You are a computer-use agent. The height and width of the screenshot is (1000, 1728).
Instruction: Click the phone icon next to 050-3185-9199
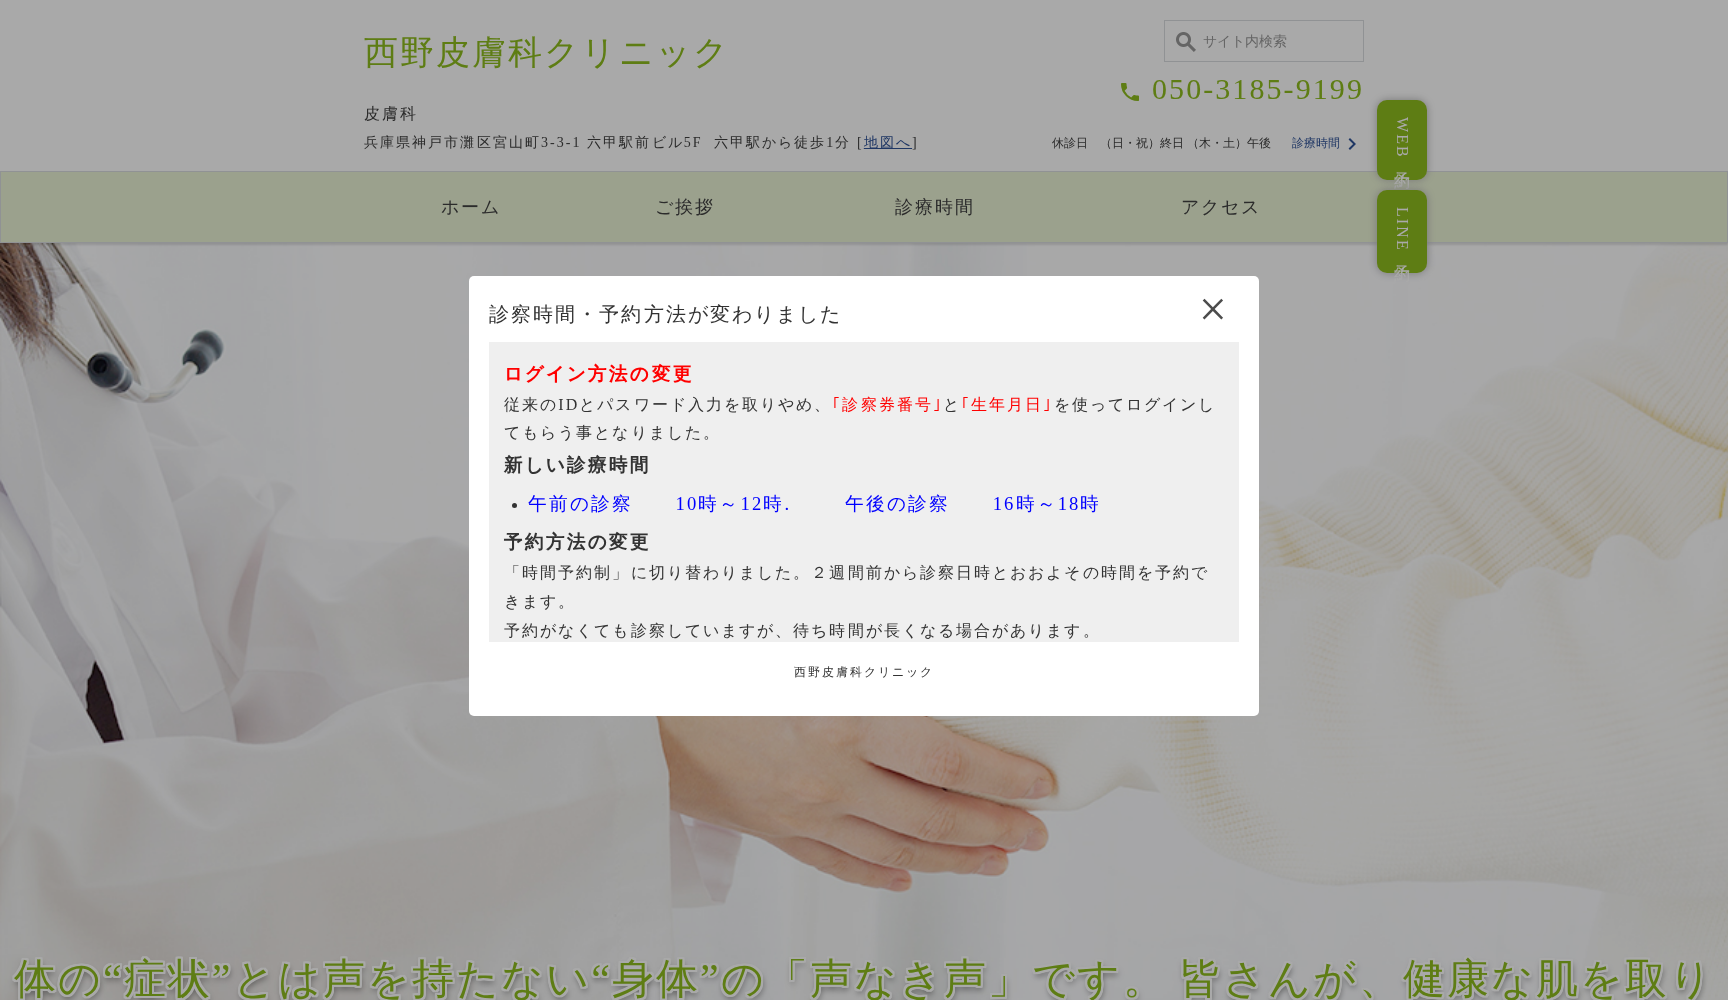click(1131, 92)
